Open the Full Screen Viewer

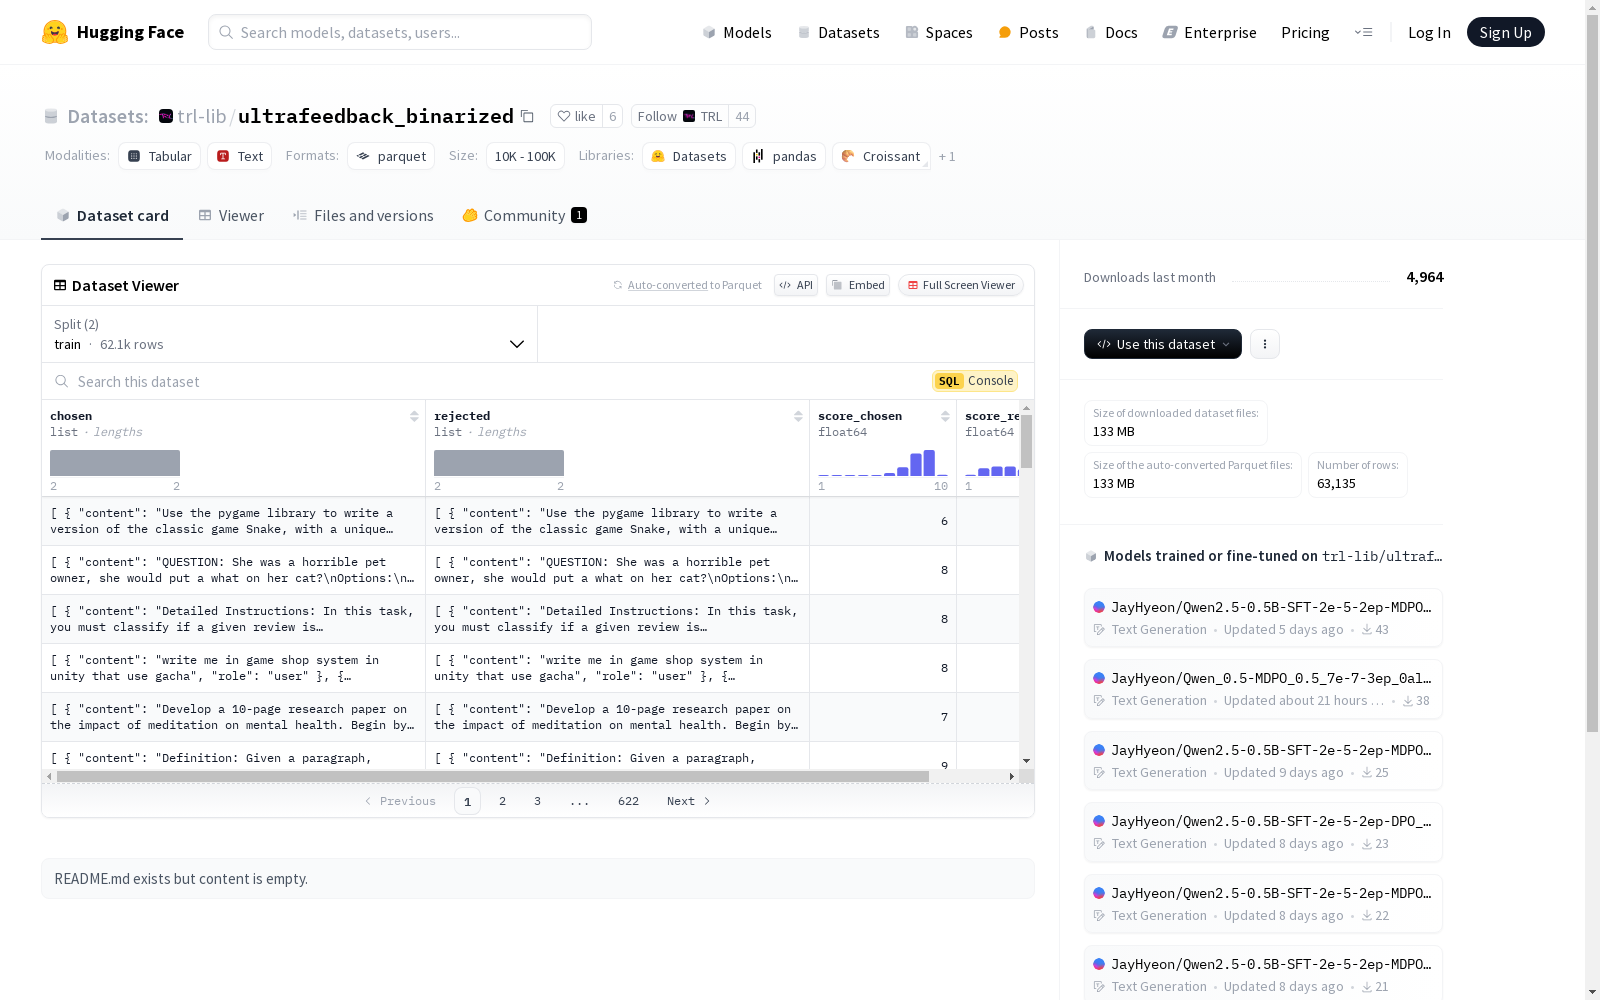960,285
